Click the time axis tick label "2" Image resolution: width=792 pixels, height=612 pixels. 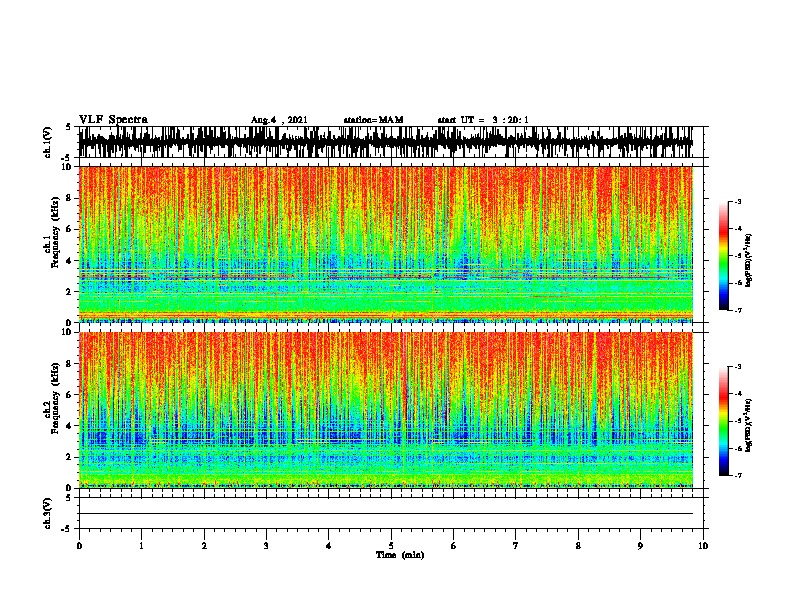[204, 546]
